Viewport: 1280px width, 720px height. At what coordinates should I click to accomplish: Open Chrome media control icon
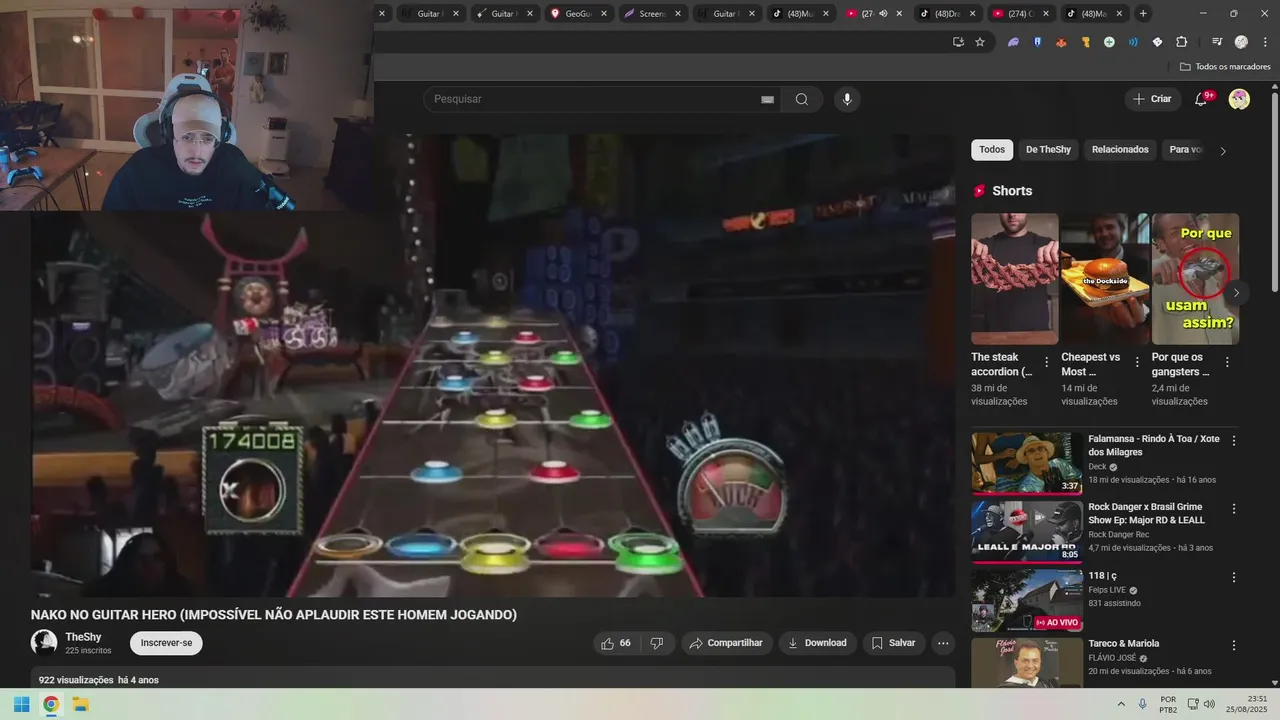click(1217, 42)
